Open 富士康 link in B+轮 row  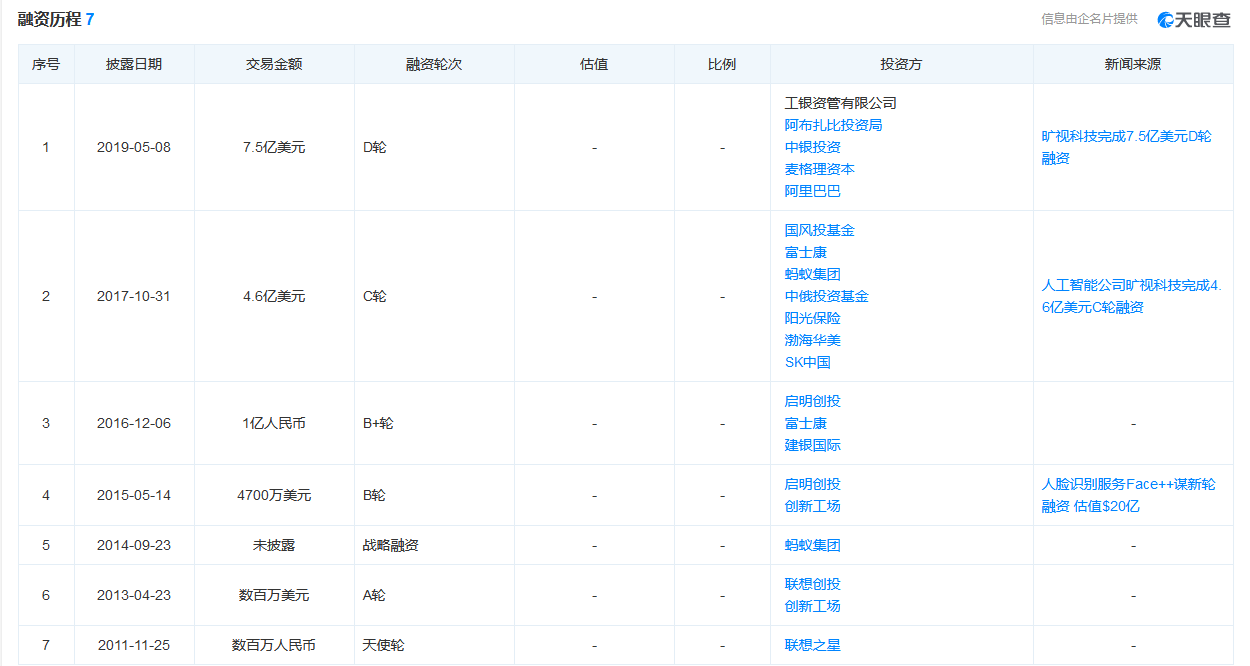coord(805,423)
